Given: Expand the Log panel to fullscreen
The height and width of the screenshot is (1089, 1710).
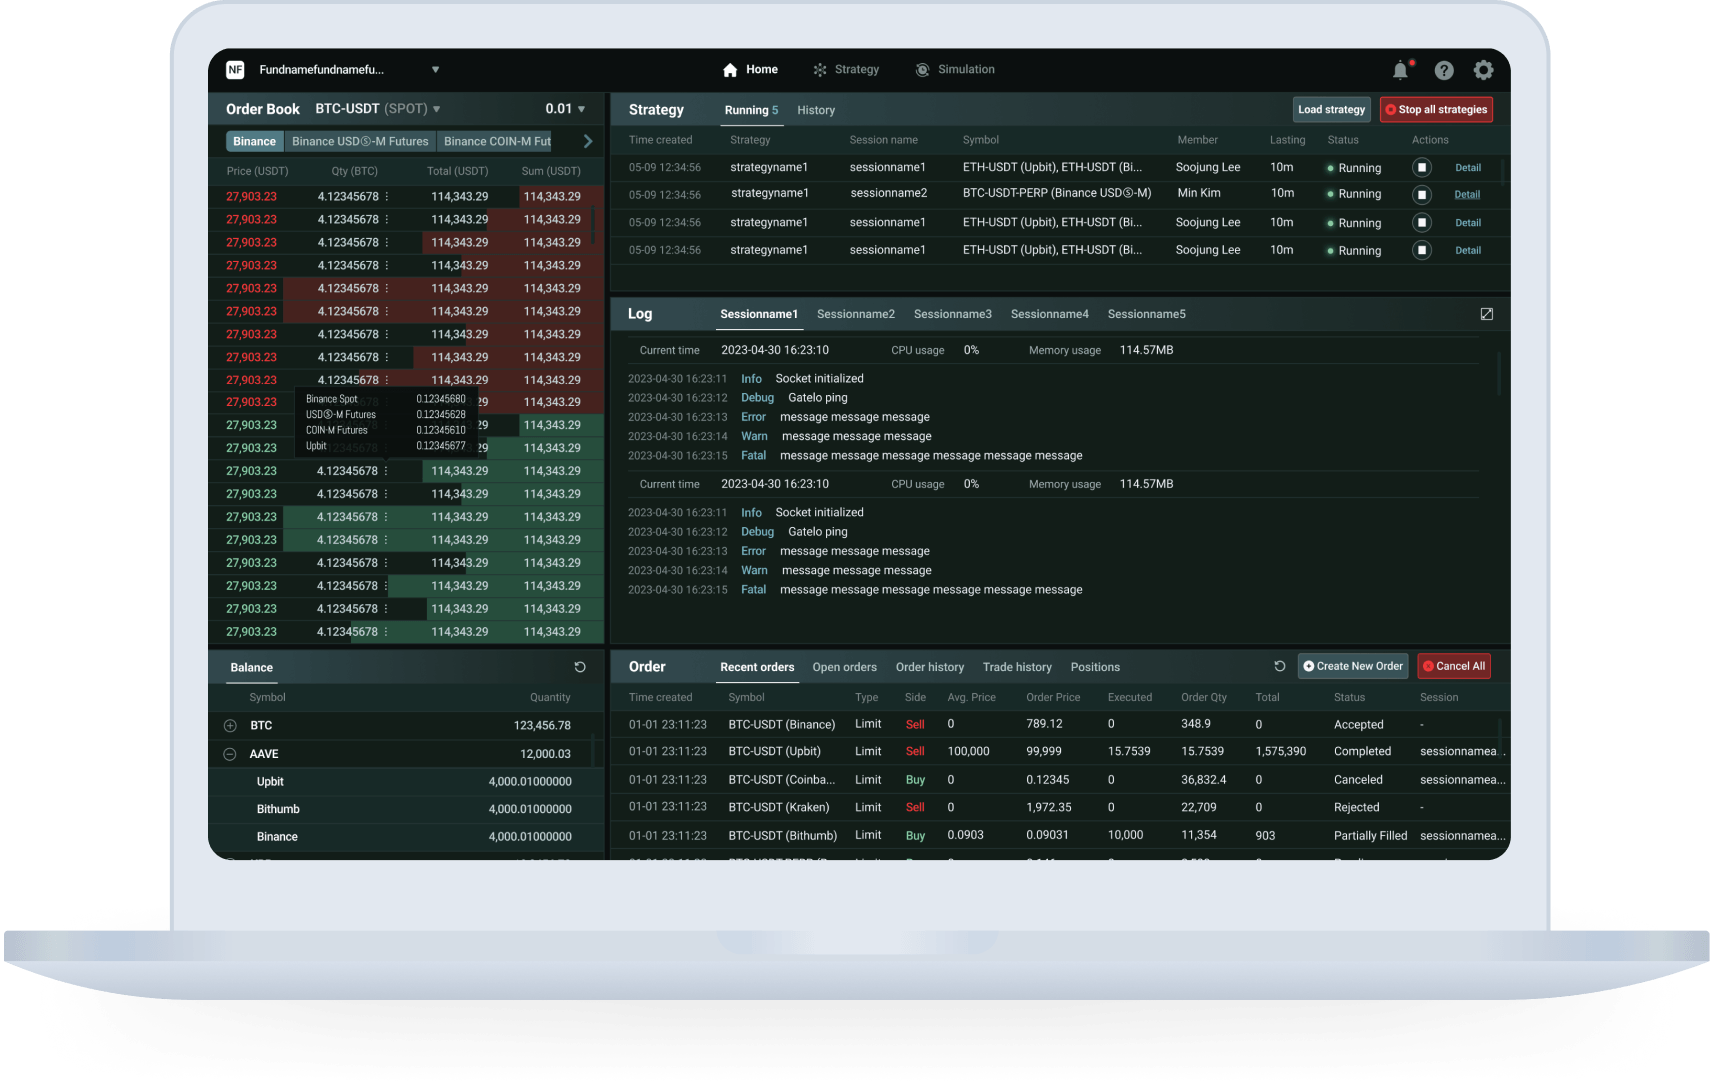Looking at the screenshot, I should point(1486,313).
